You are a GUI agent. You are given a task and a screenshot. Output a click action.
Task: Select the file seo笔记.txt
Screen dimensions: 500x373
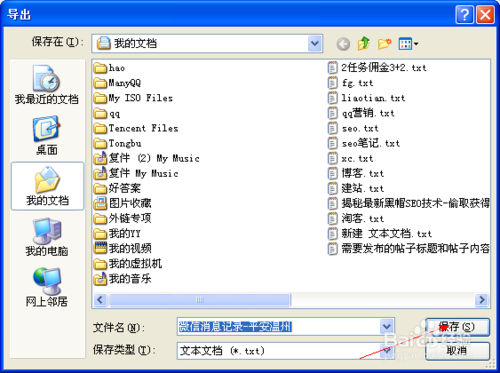364,143
